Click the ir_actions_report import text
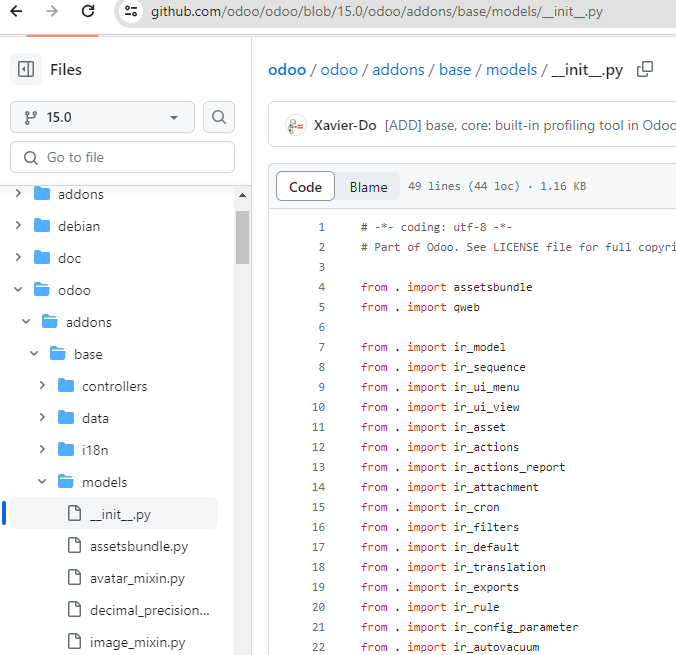The image size is (676, 655). pos(509,467)
